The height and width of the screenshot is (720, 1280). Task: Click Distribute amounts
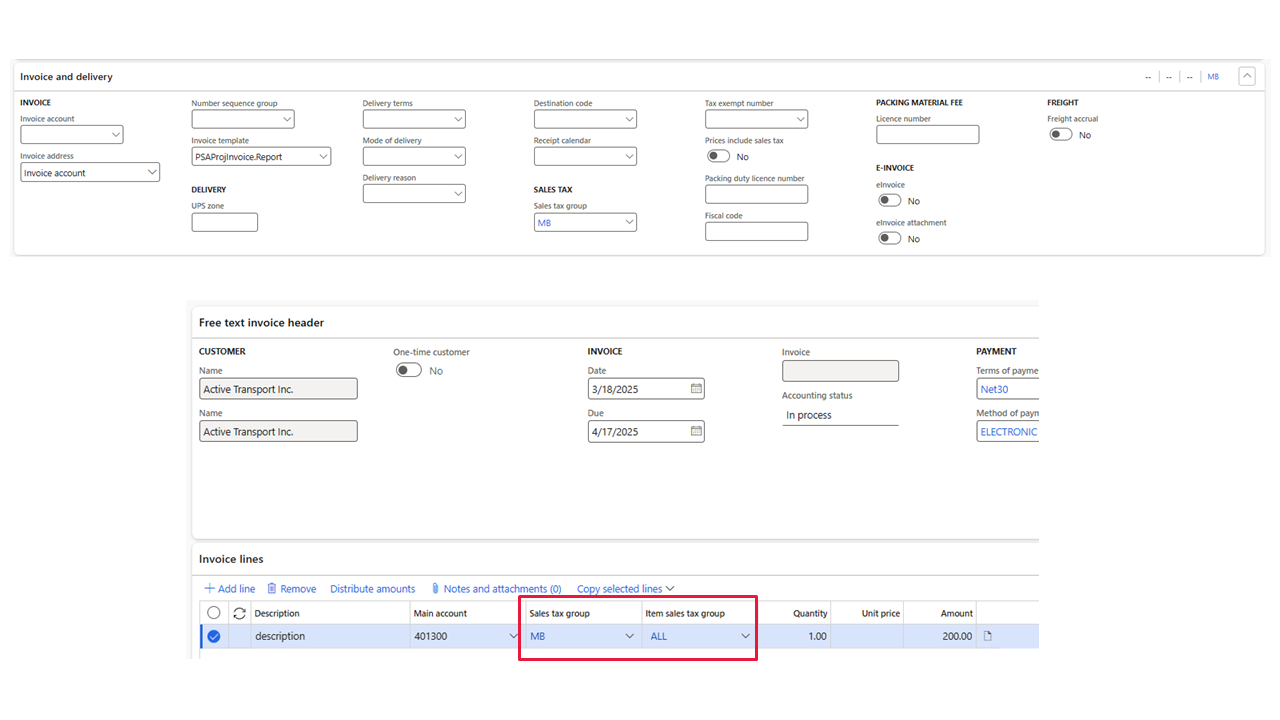point(372,589)
